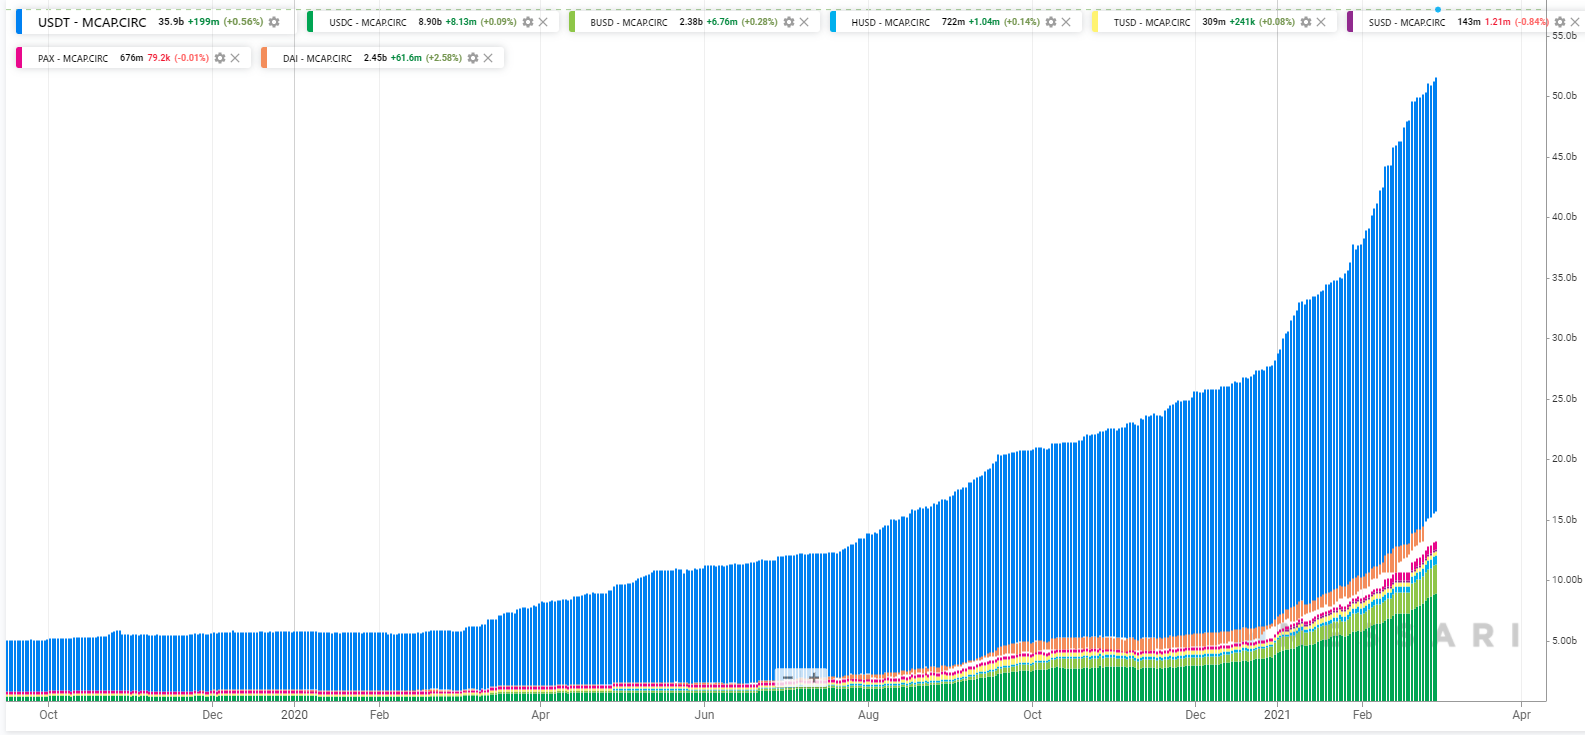Open settings gear for HUSD series
This screenshot has width=1585, height=735.
coord(1051,22)
